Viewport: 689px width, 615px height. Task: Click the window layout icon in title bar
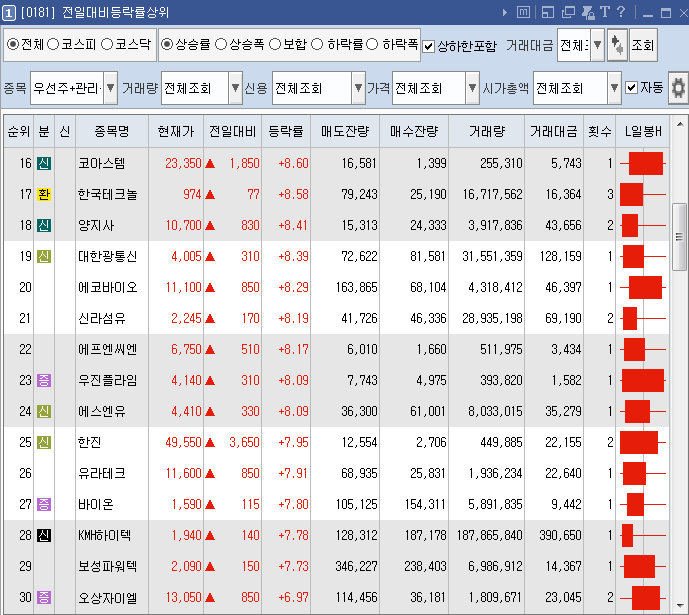tap(548, 12)
